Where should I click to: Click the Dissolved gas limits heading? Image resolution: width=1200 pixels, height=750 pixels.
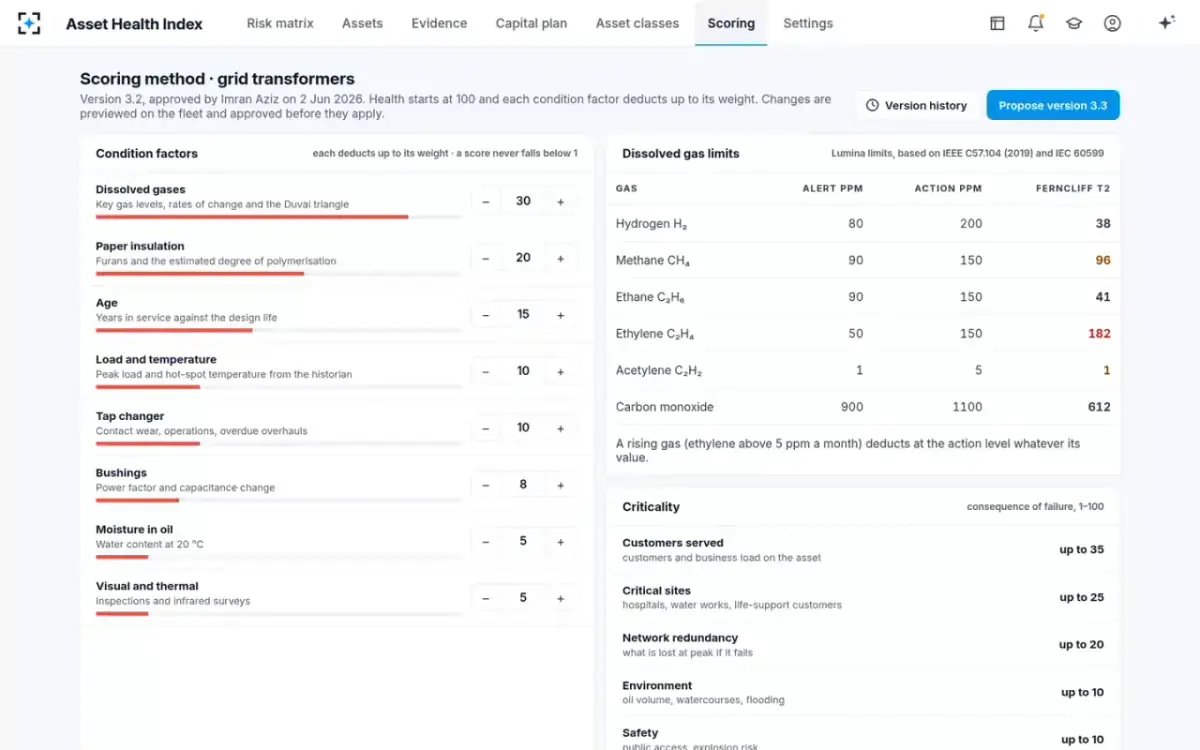pos(681,154)
